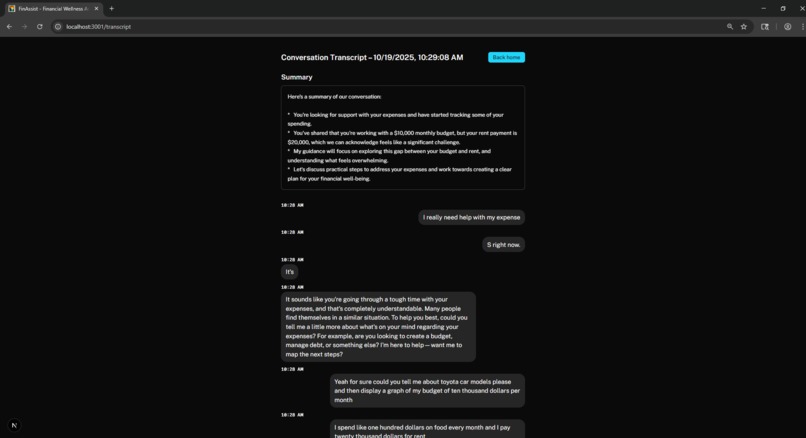Open the Next.js dev tools badge
This screenshot has width=806, height=438.
pyautogui.click(x=14, y=425)
